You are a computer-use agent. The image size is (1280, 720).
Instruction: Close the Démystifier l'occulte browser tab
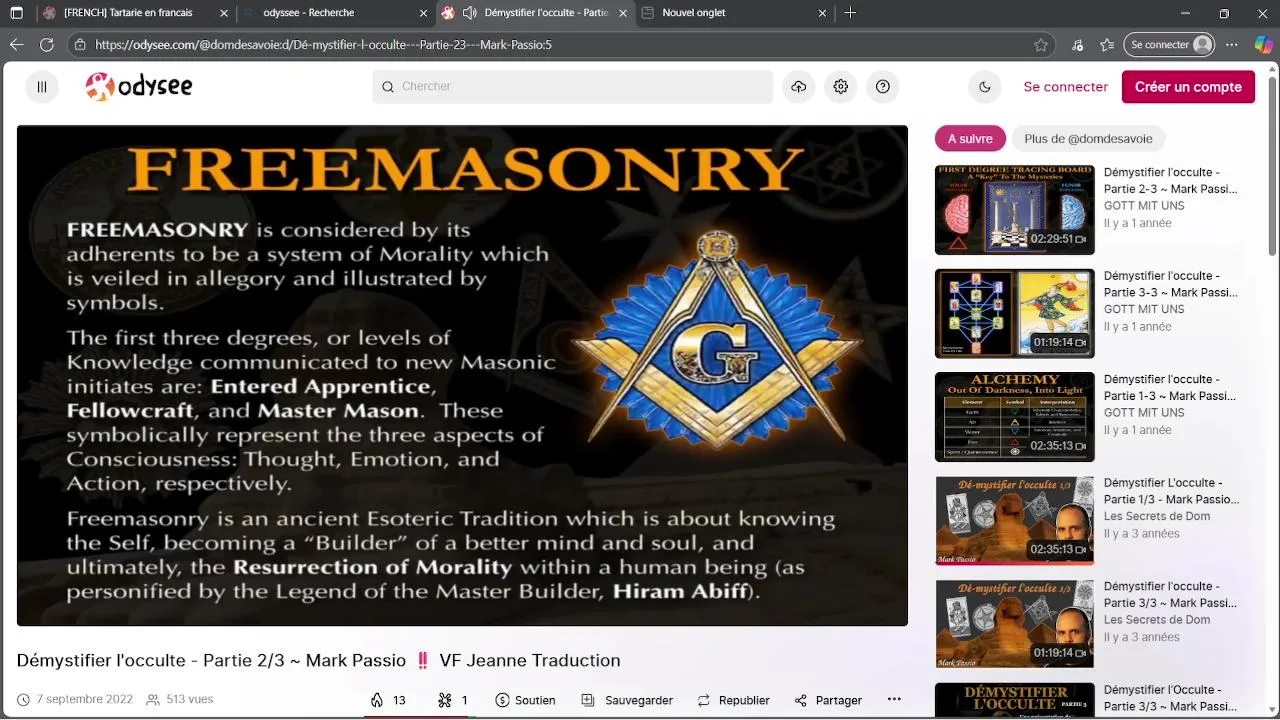click(624, 13)
